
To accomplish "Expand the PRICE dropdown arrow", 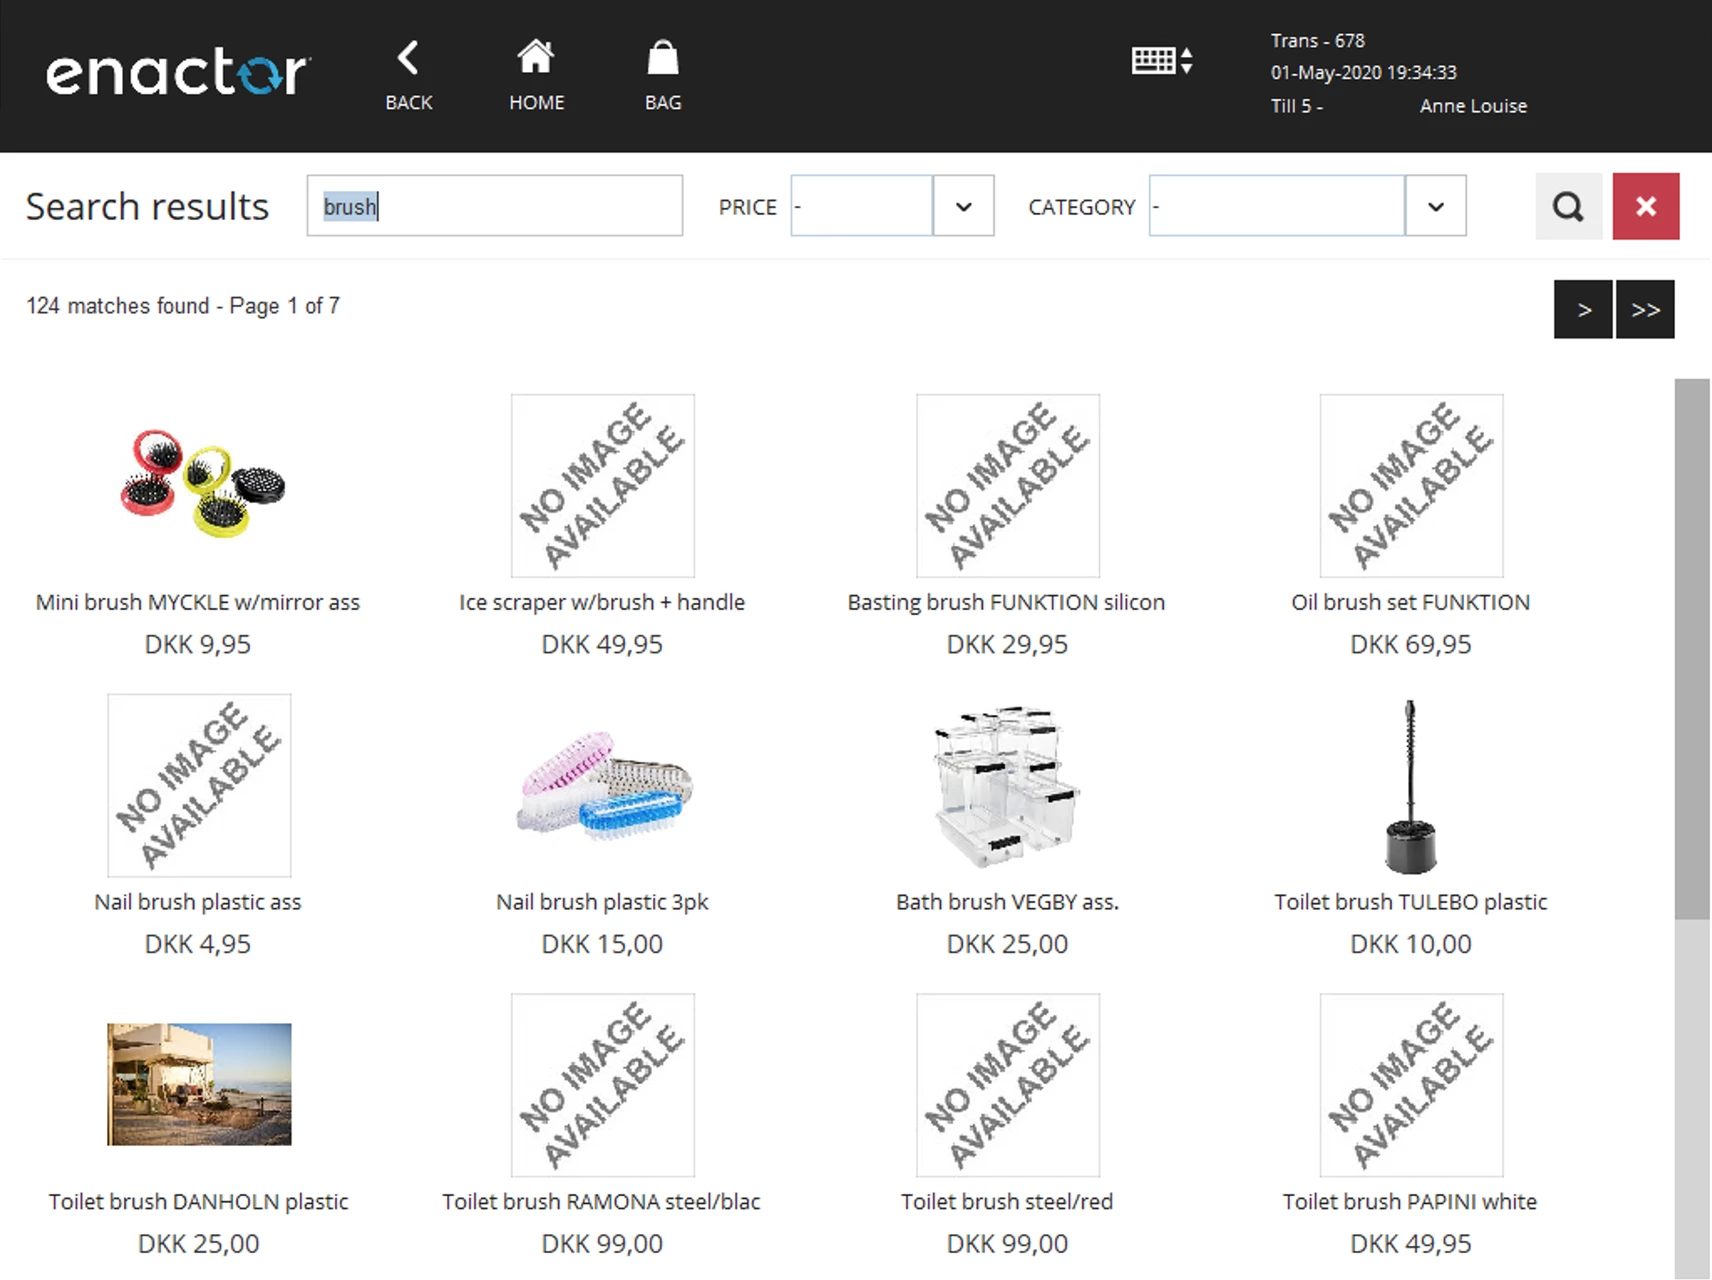I will pos(963,207).
